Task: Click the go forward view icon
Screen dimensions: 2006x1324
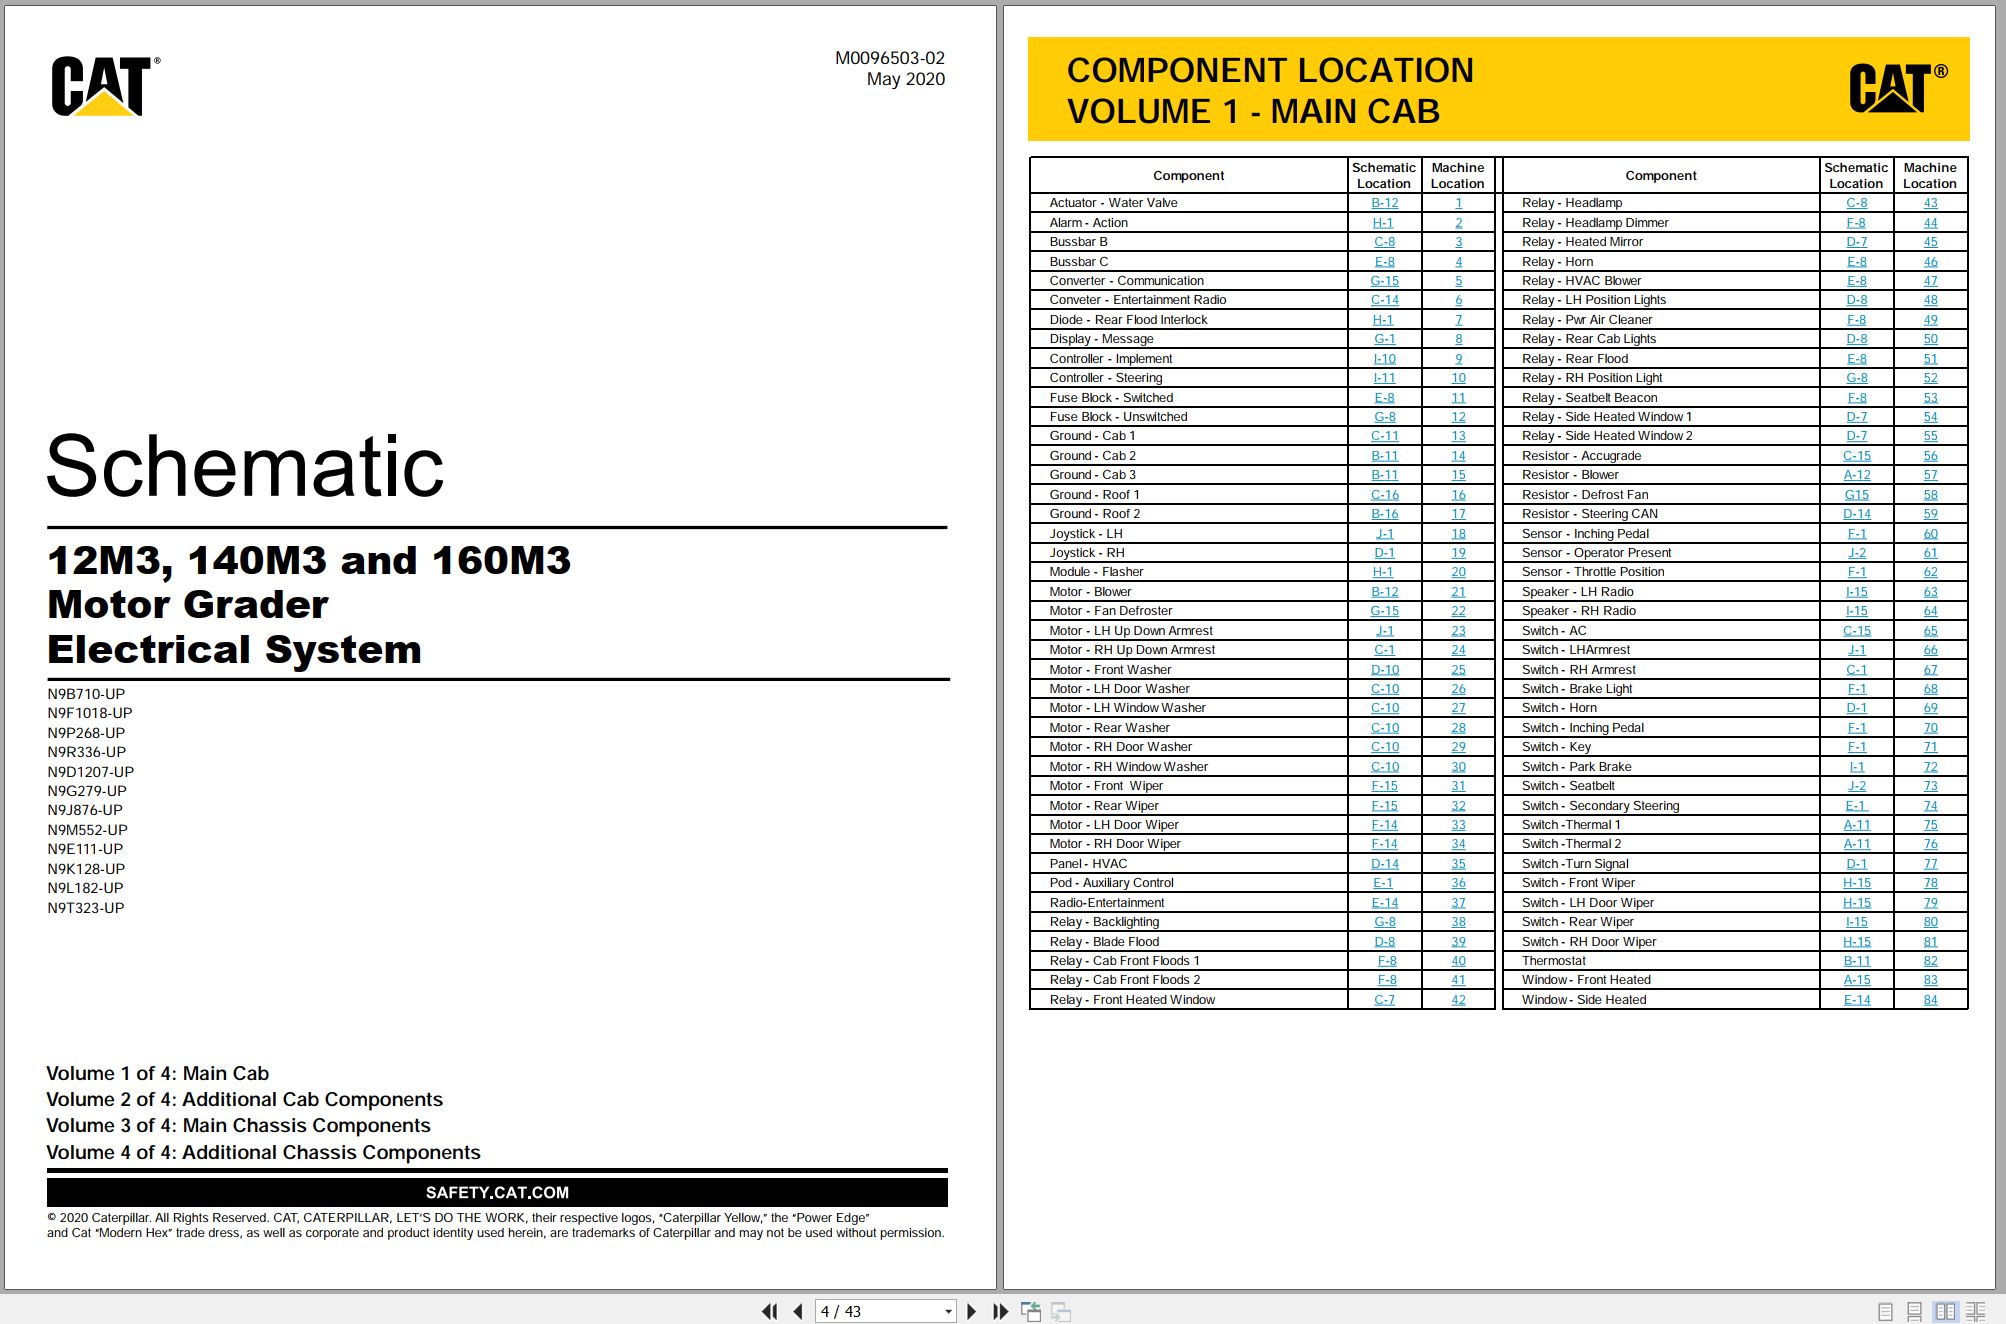Action: point(1061,1311)
